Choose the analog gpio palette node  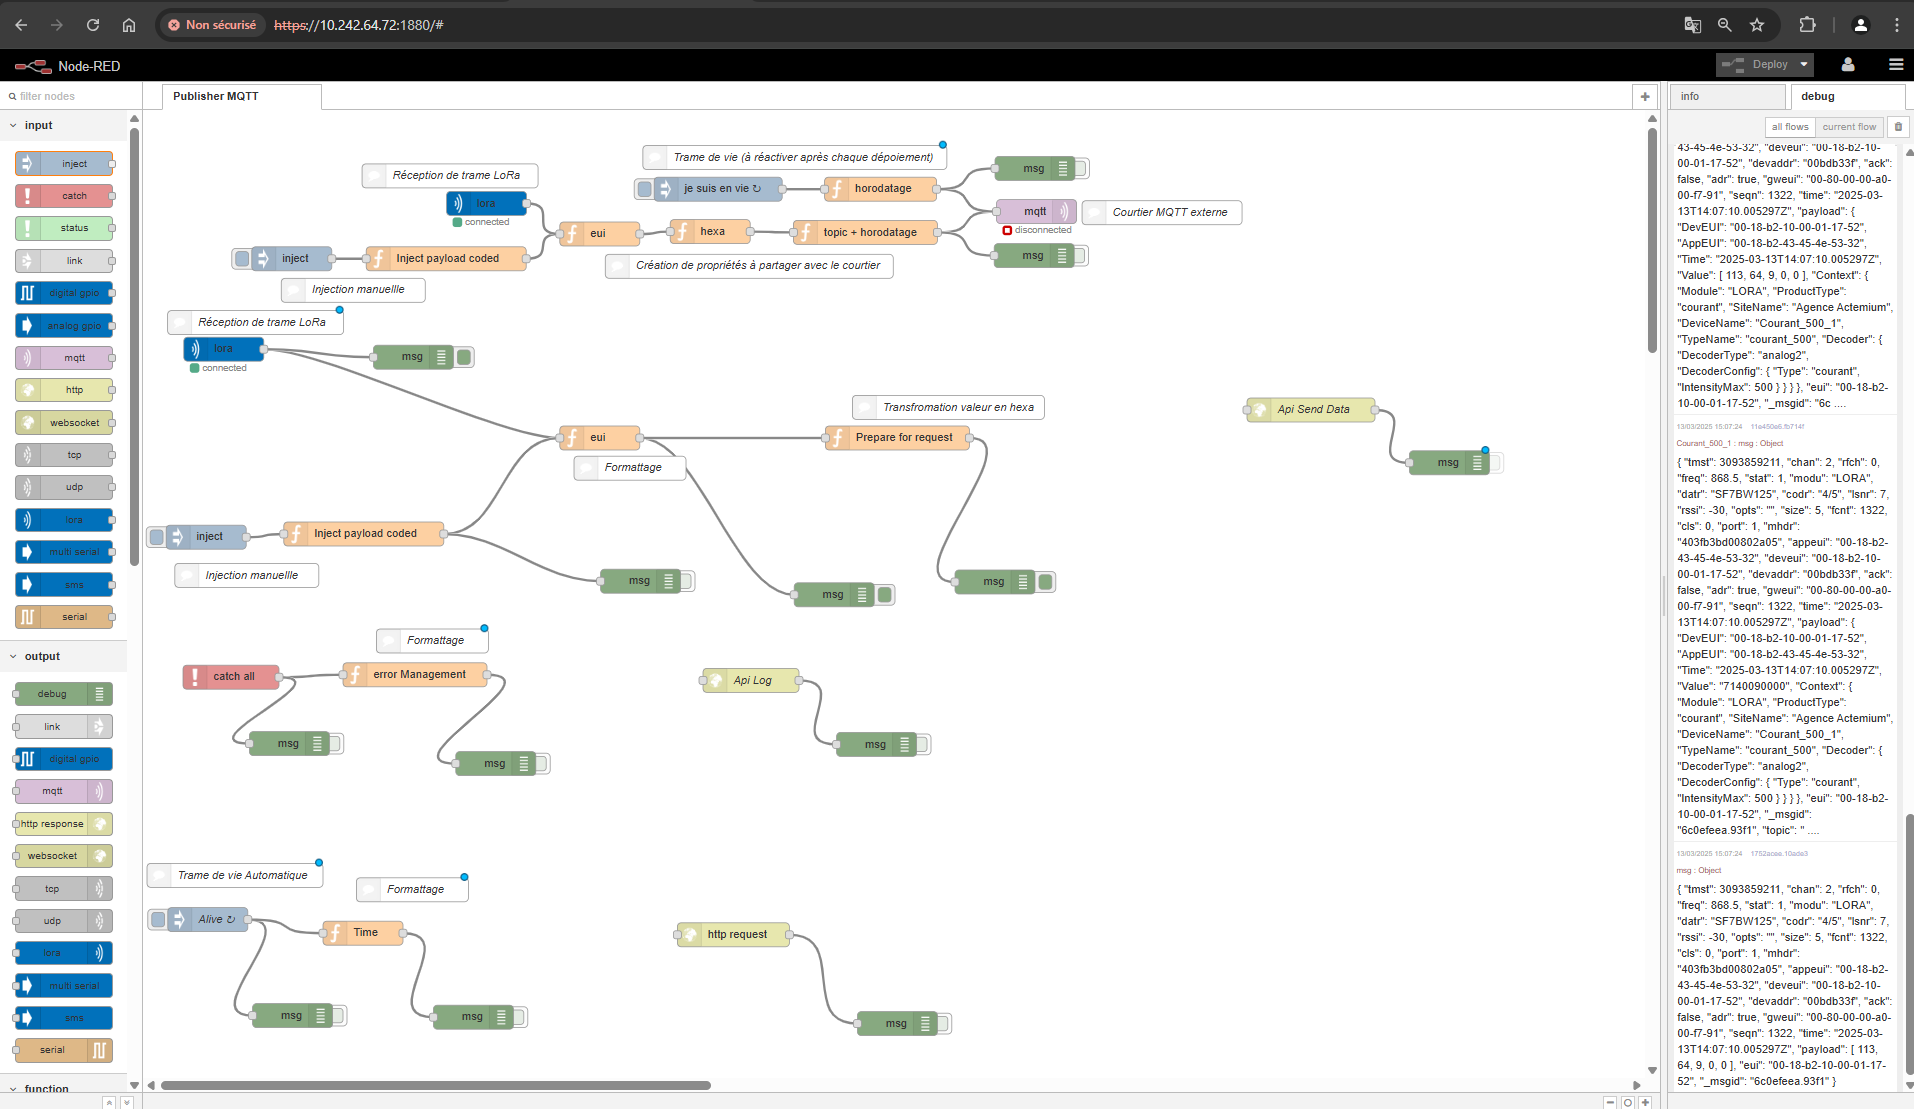click(64, 326)
